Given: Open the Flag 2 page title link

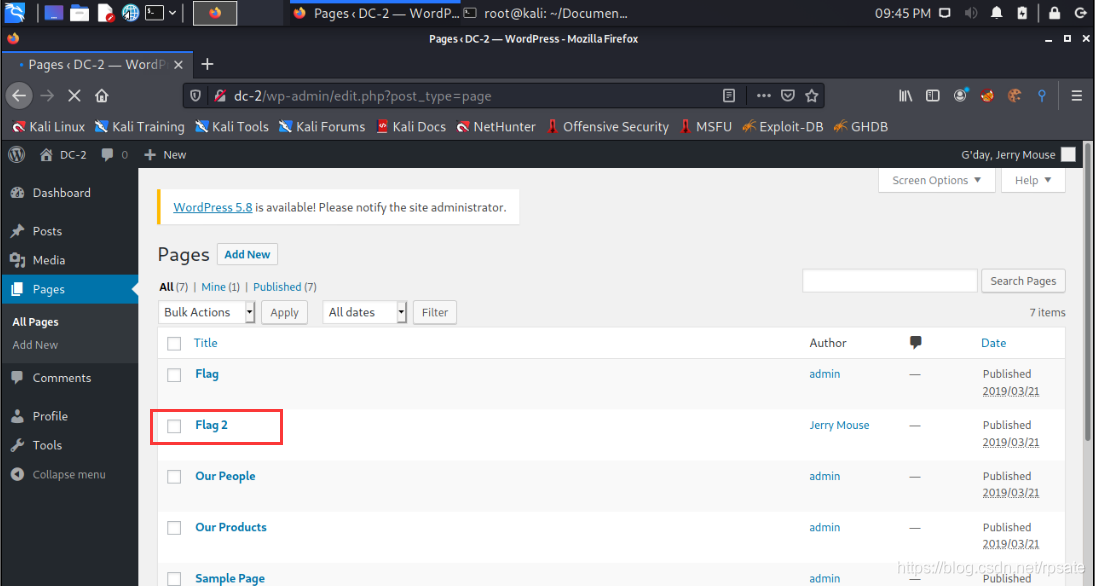Looking at the screenshot, I should click(212, 425).
